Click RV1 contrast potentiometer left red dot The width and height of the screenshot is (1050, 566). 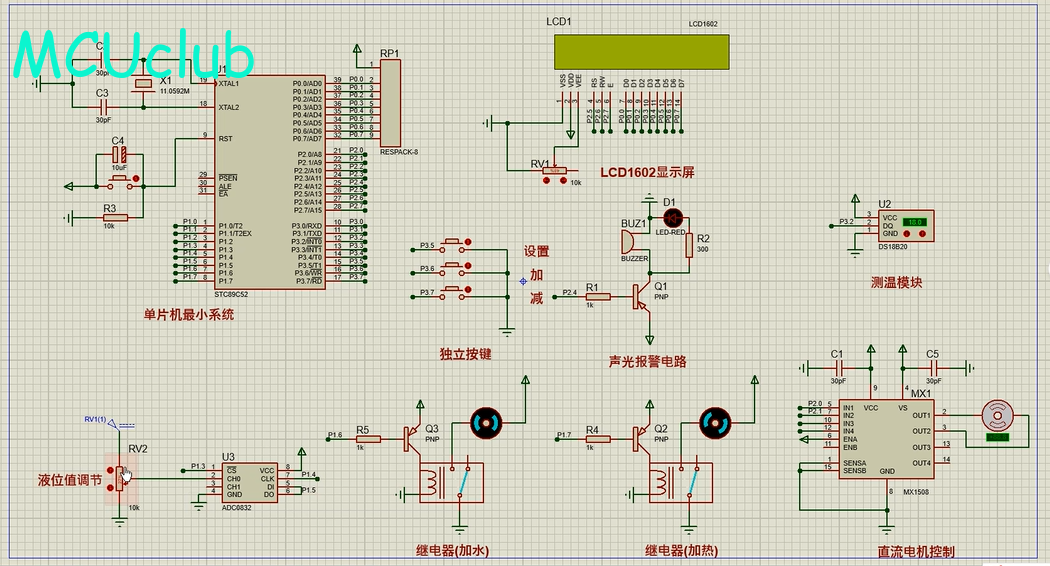pyautogui.click(x=544, y=182)
